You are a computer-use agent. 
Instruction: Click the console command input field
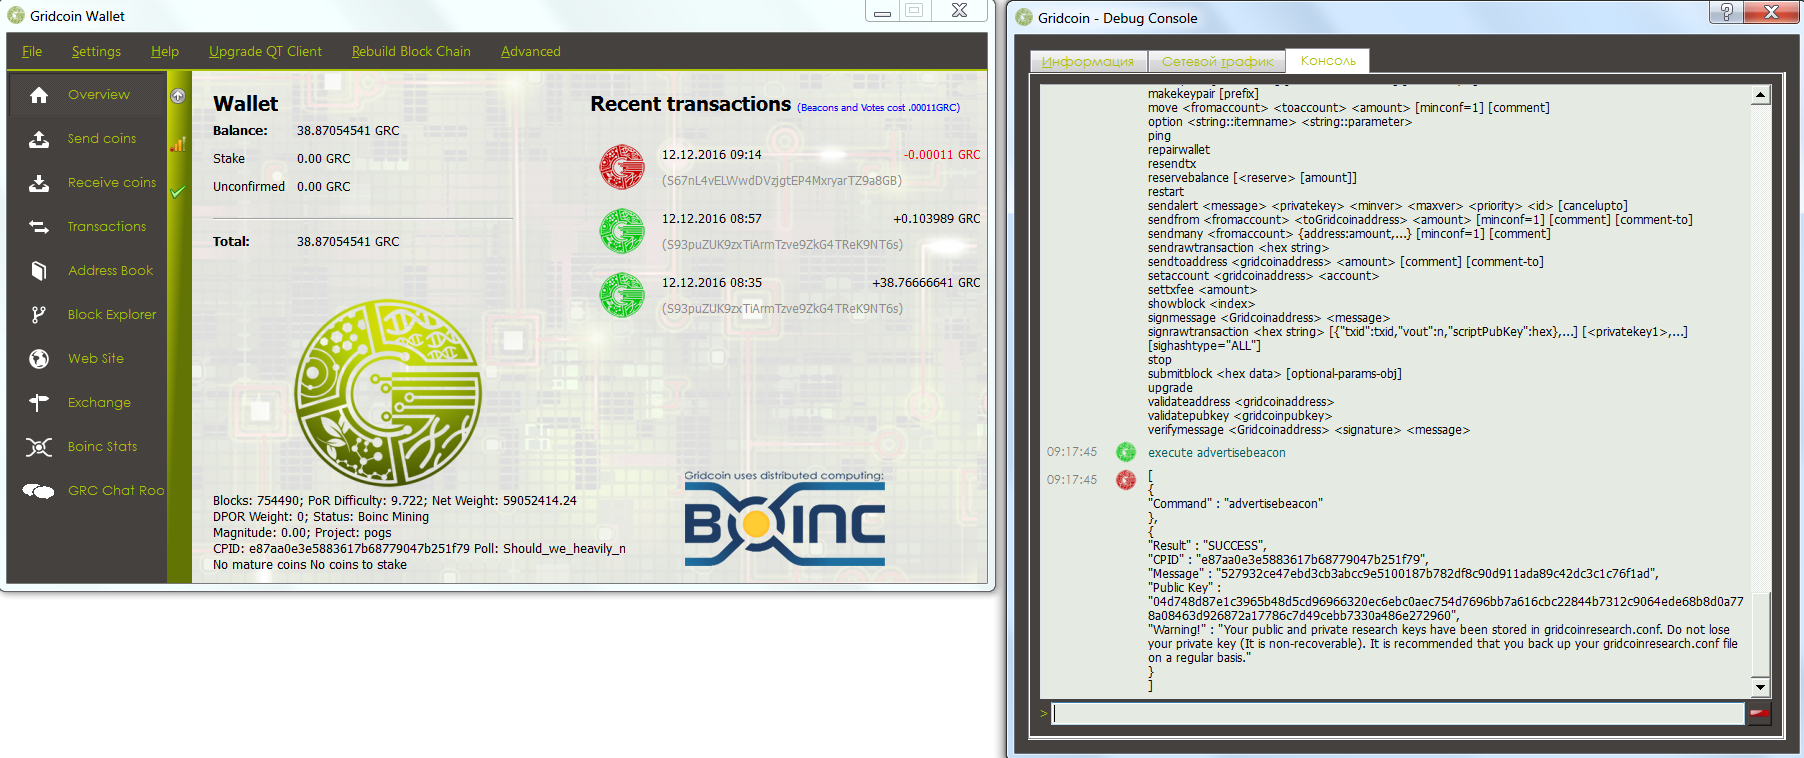tap(1398, 713)
